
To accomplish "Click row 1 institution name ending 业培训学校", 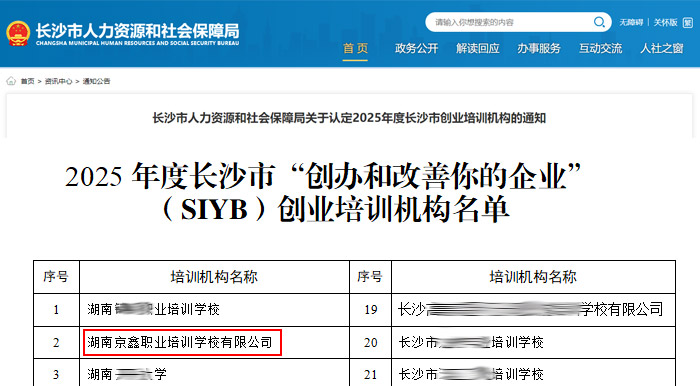I will [x=154, y=309].
